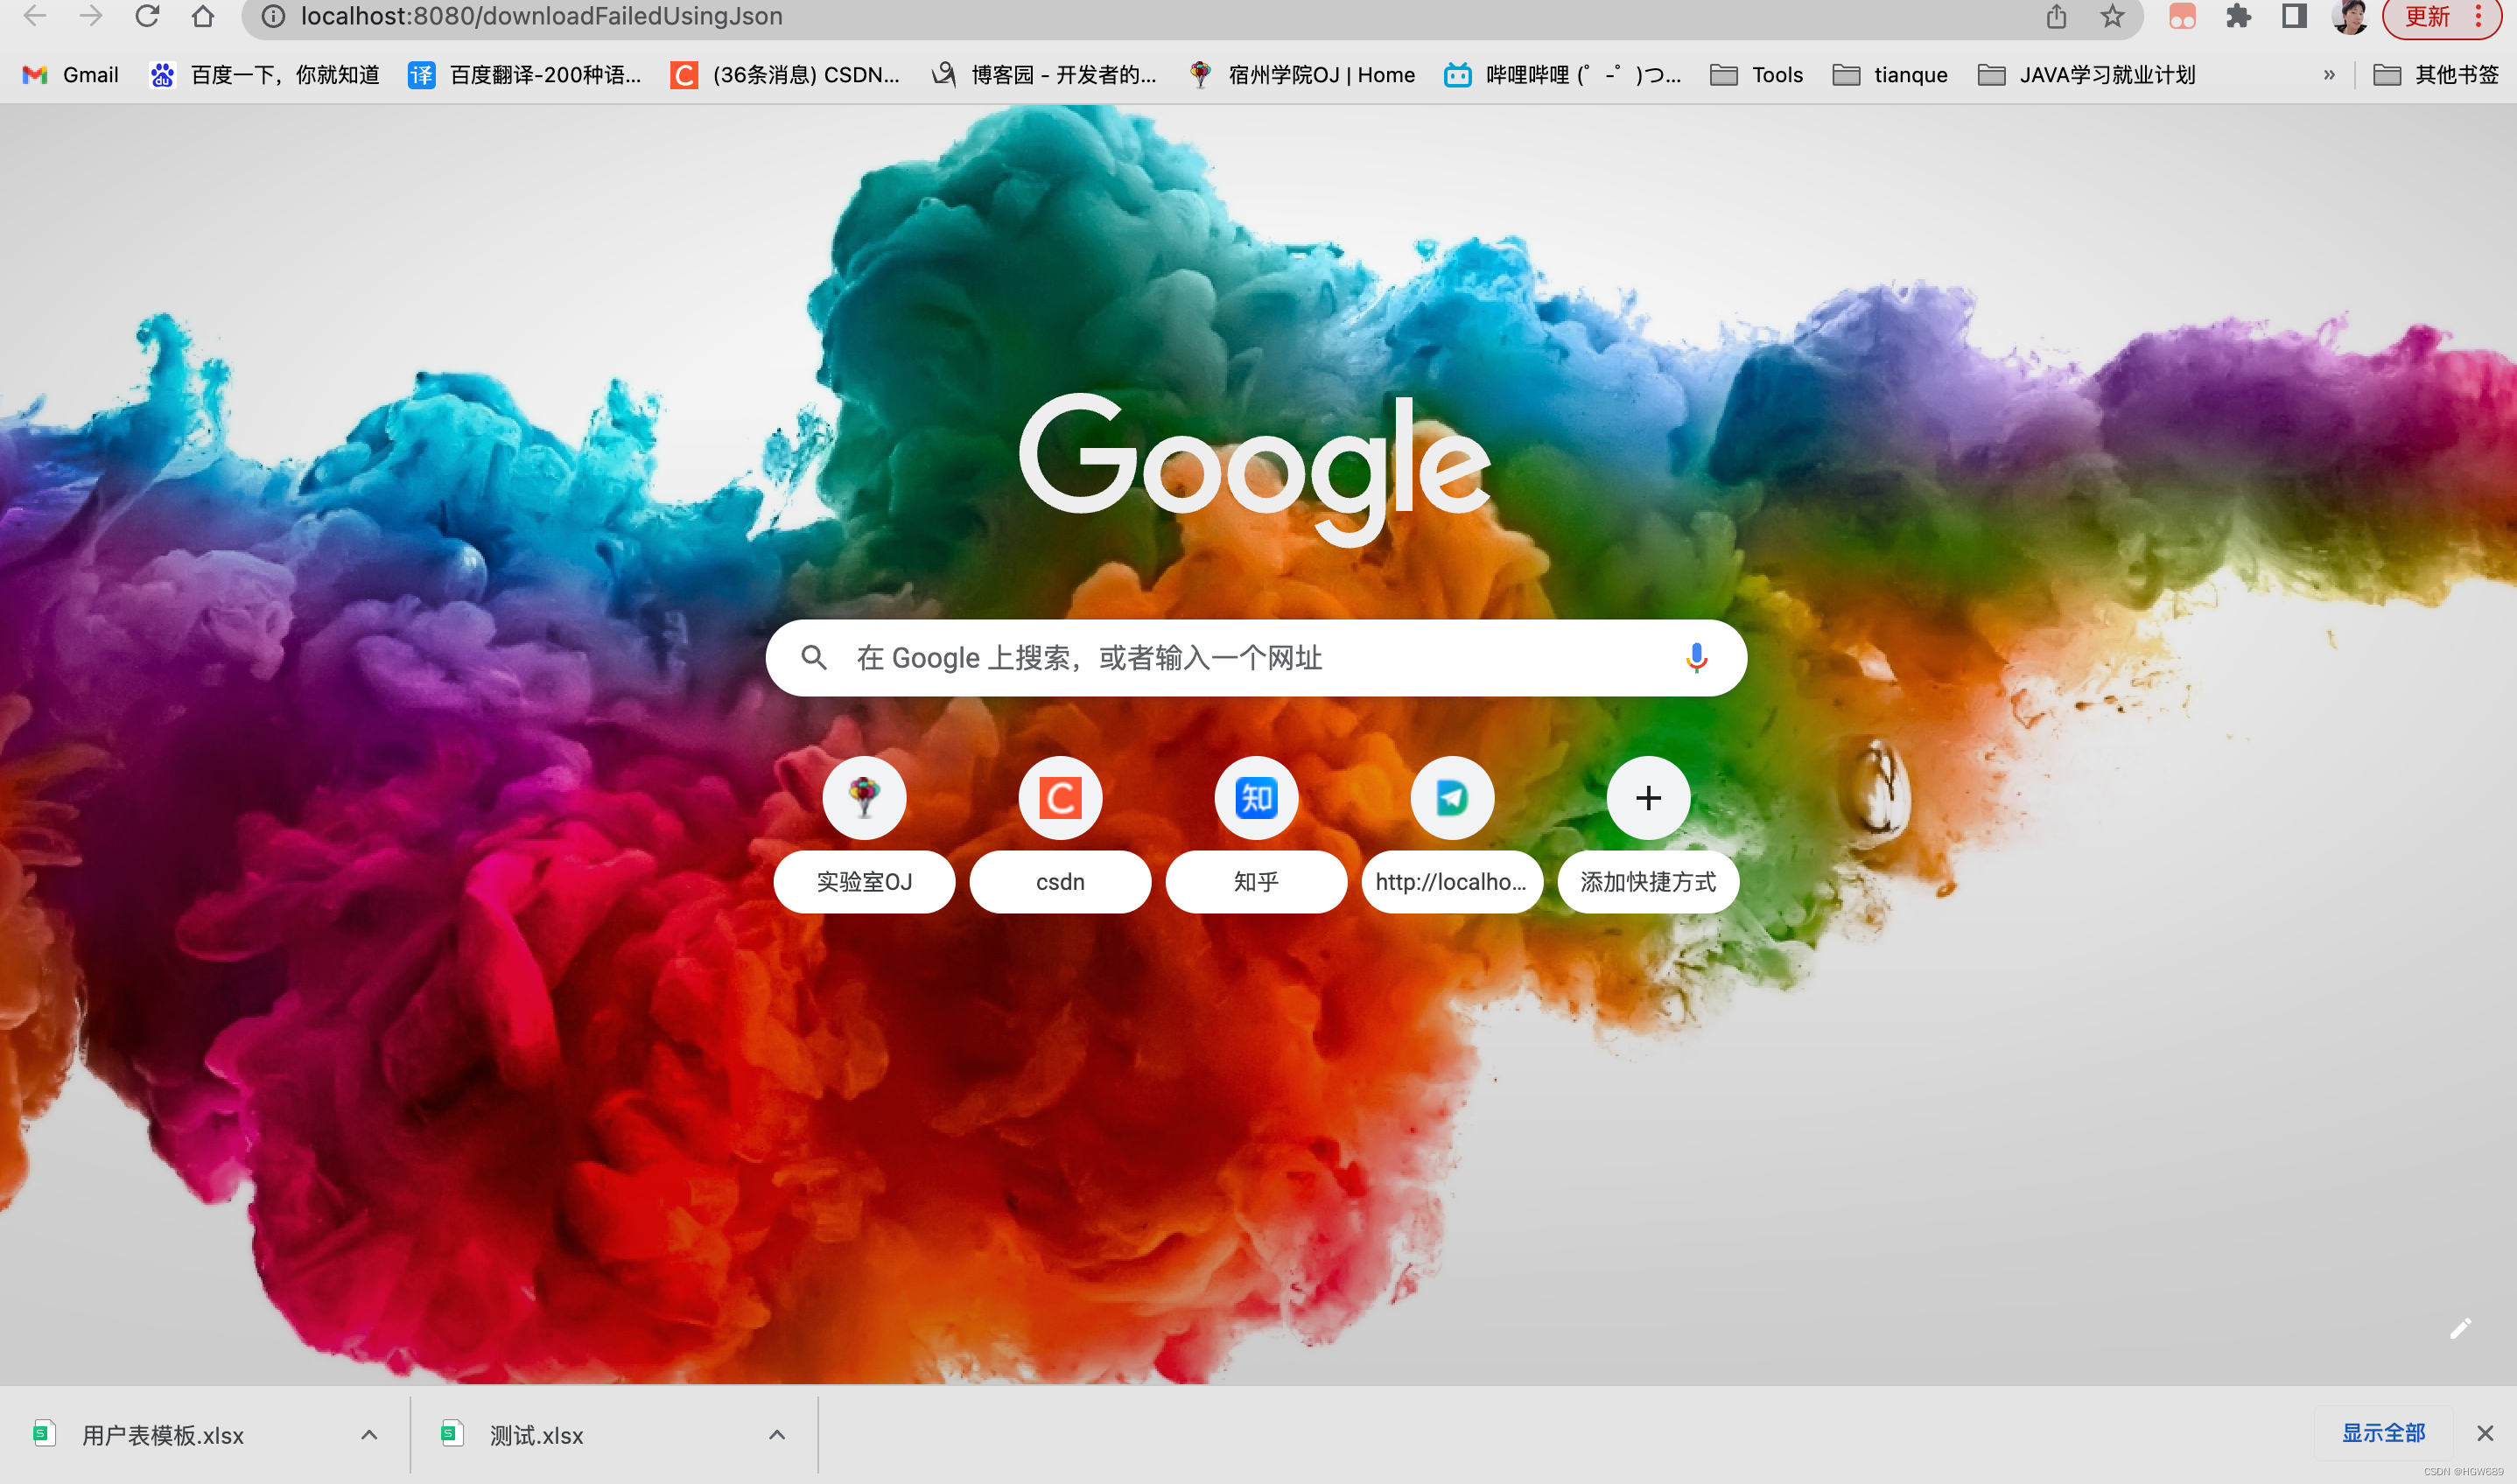Toggle the side panel icon
The width and height of the screenshot is (2517, 1484).
coord(2294,16)
